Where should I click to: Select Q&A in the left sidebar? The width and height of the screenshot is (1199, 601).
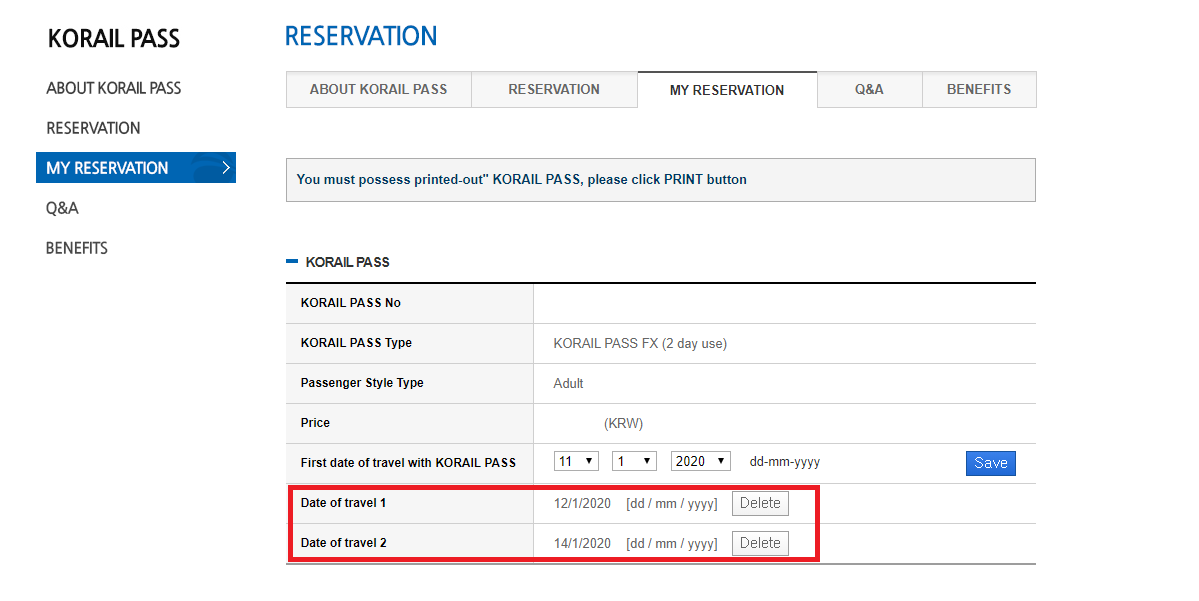(x=62, y=208)
